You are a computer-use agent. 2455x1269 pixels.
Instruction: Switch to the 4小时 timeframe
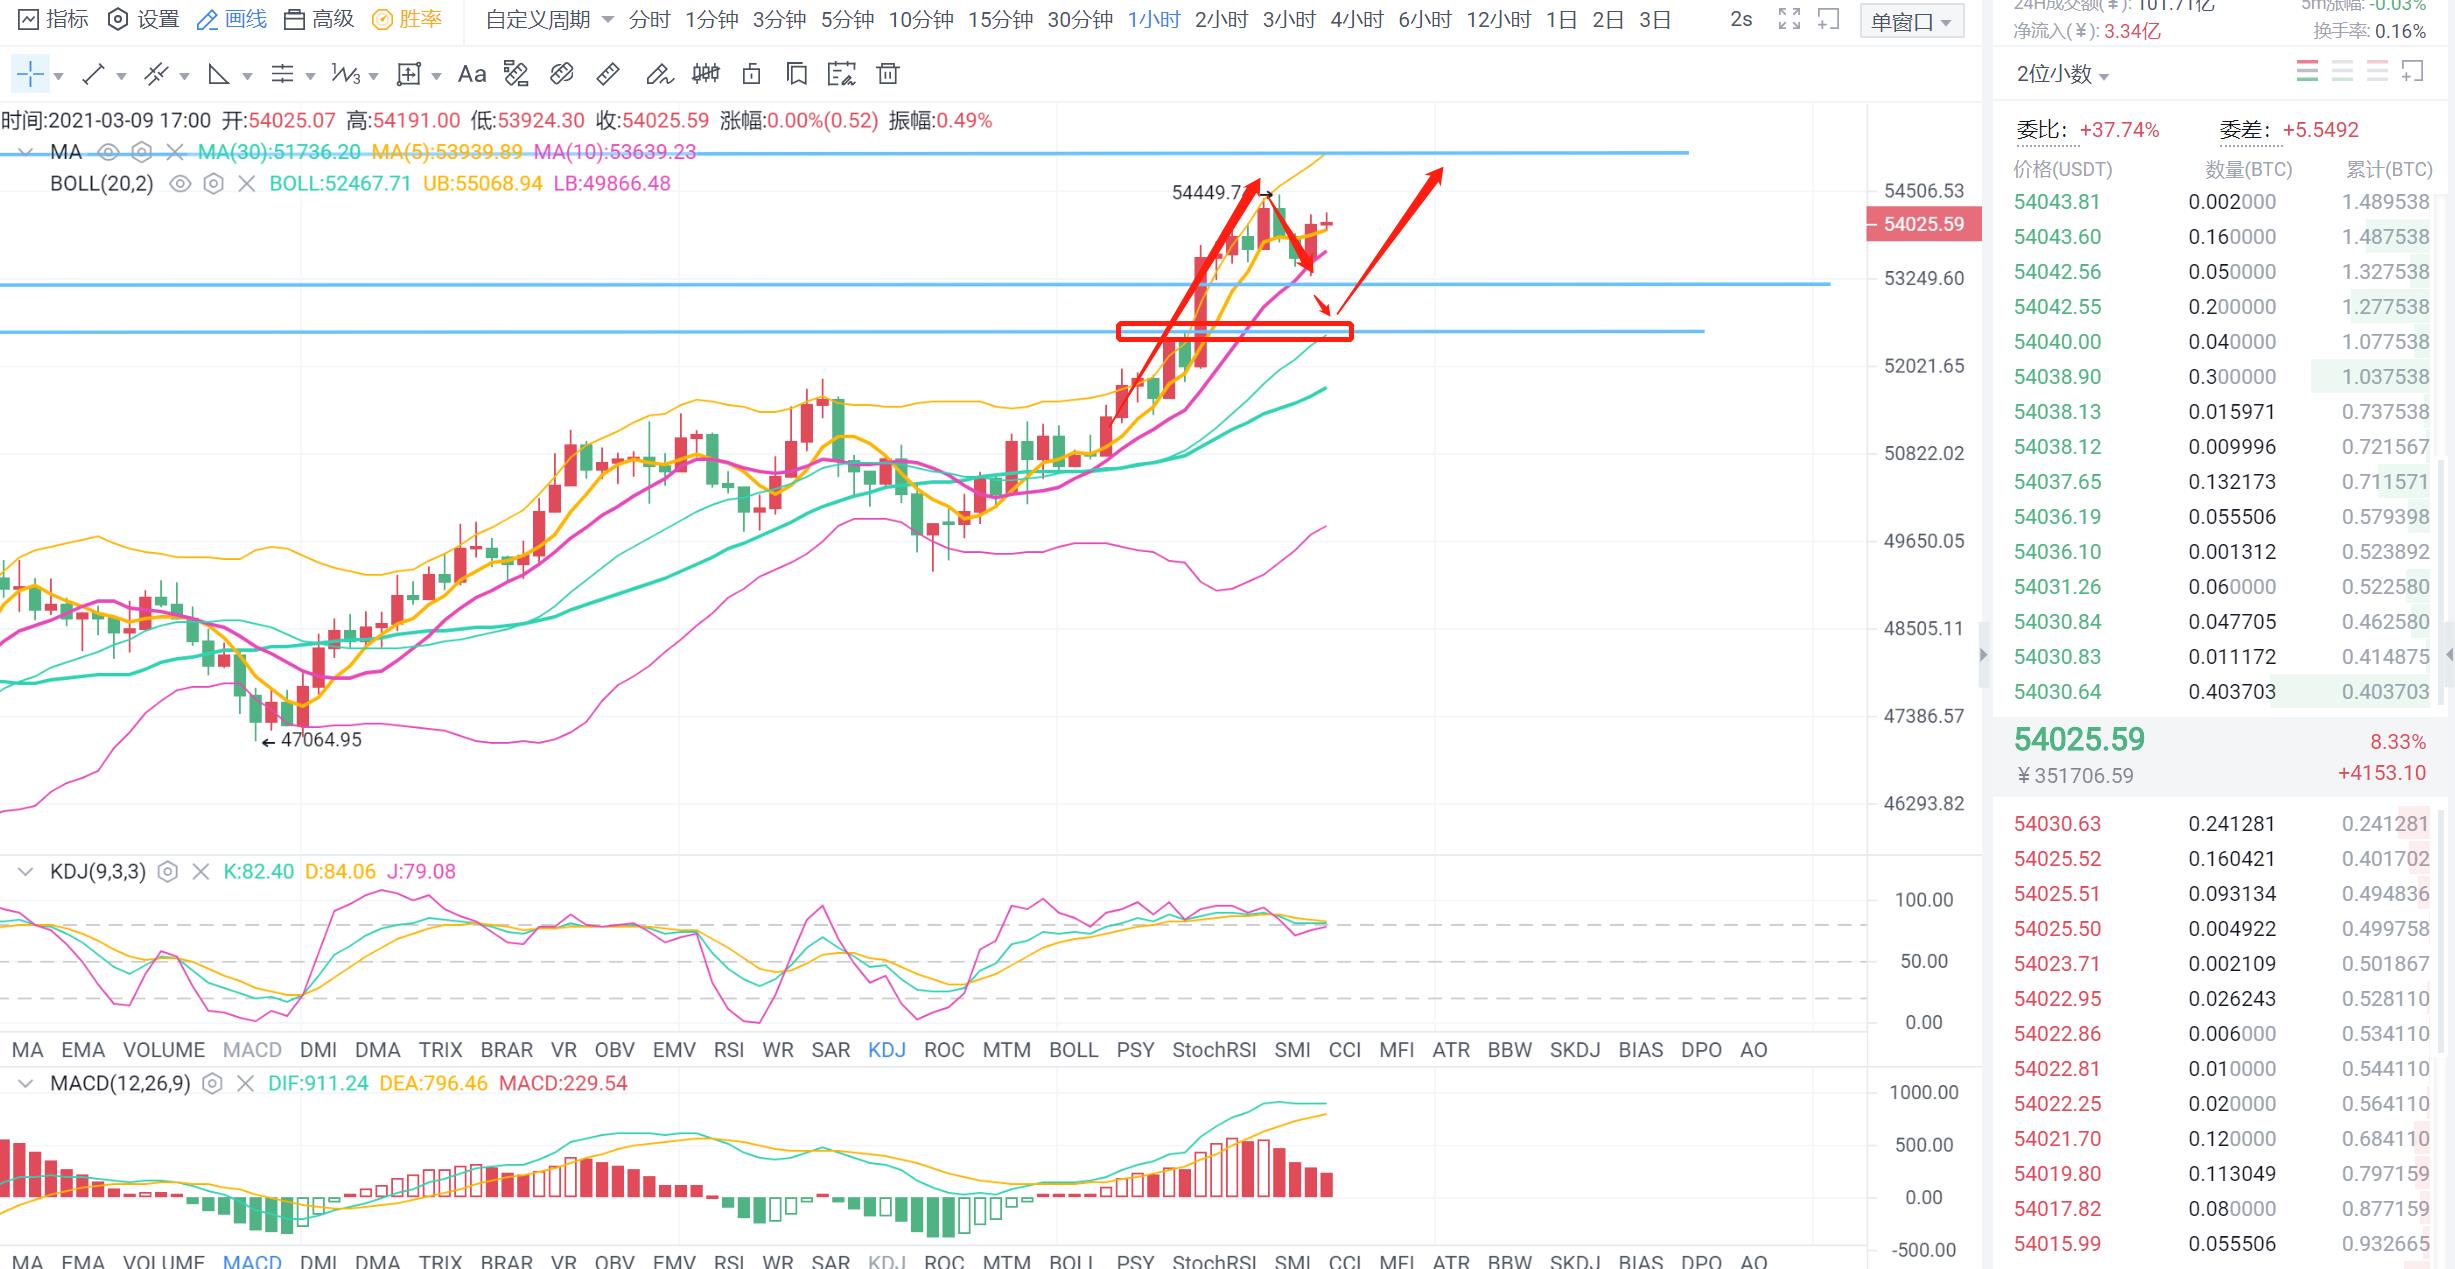pyautogui.click(x=1356, y=19)
